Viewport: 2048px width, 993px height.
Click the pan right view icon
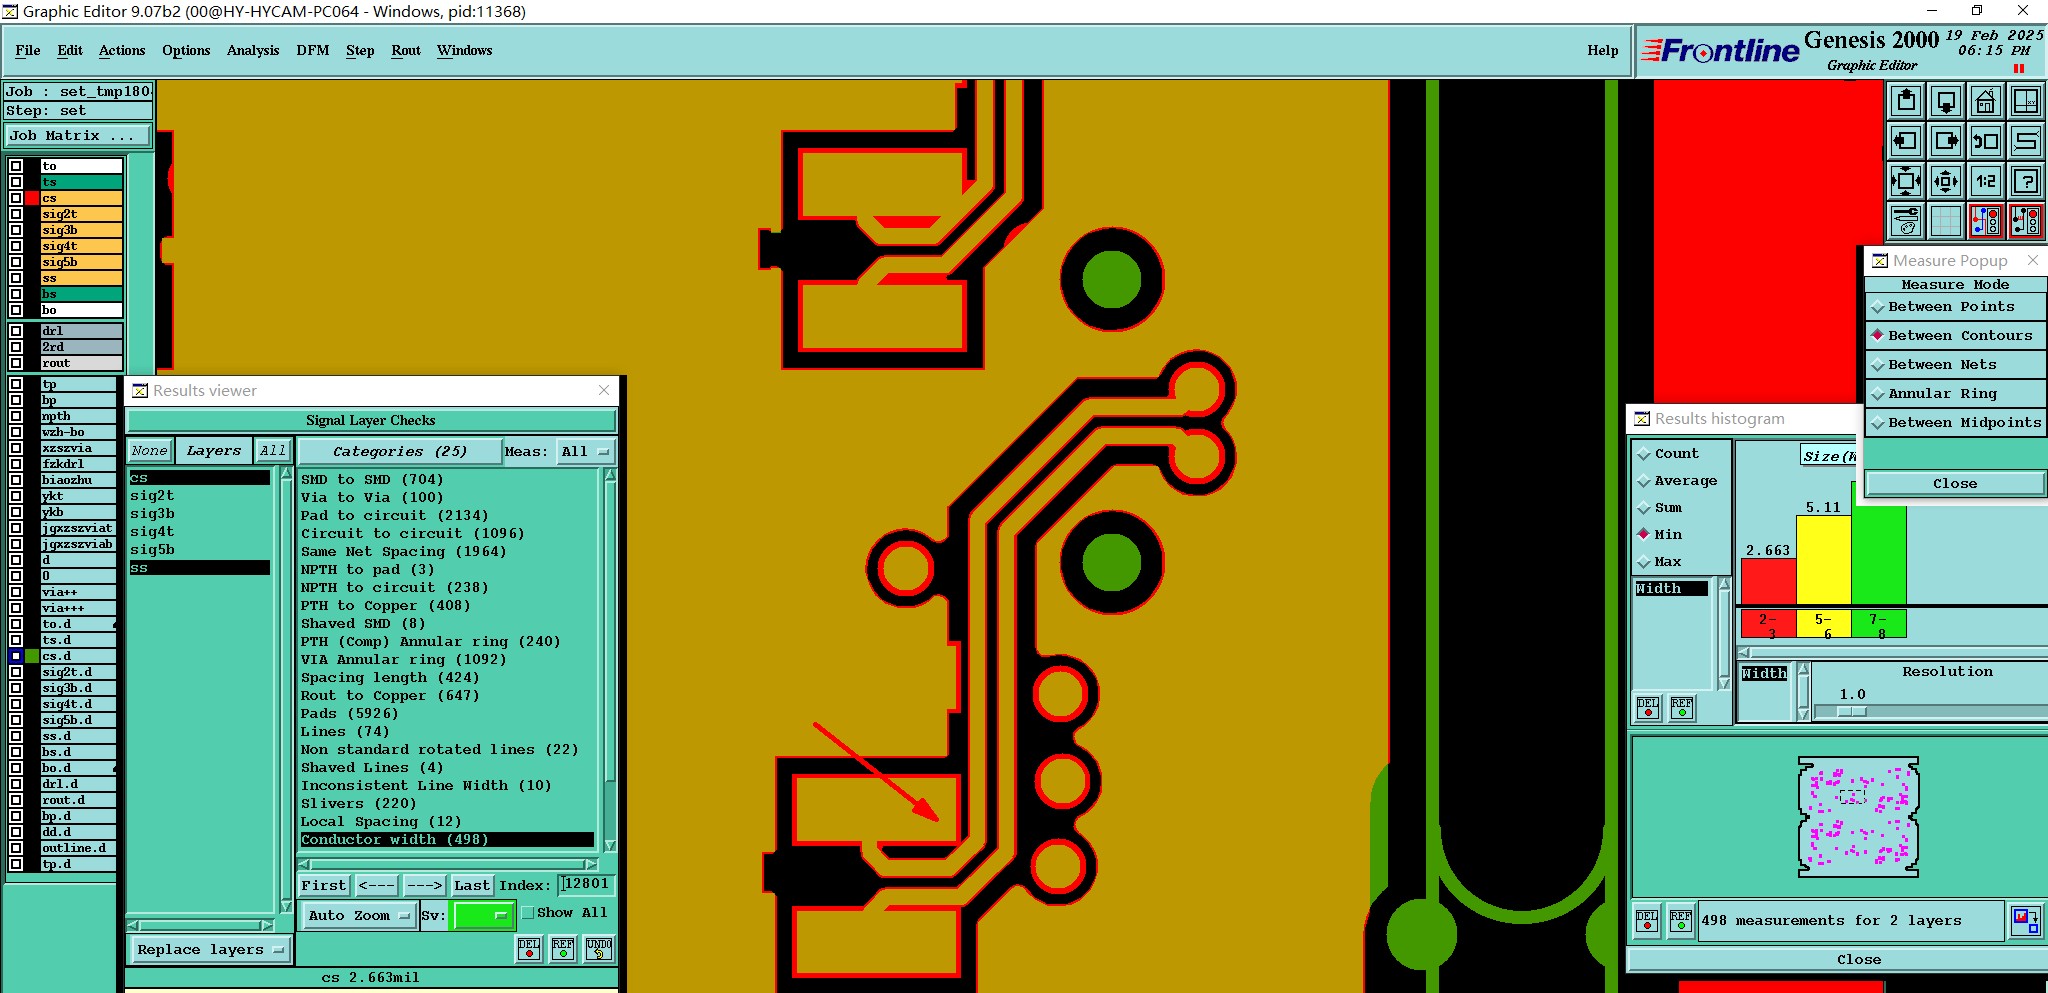(1946, 141)
